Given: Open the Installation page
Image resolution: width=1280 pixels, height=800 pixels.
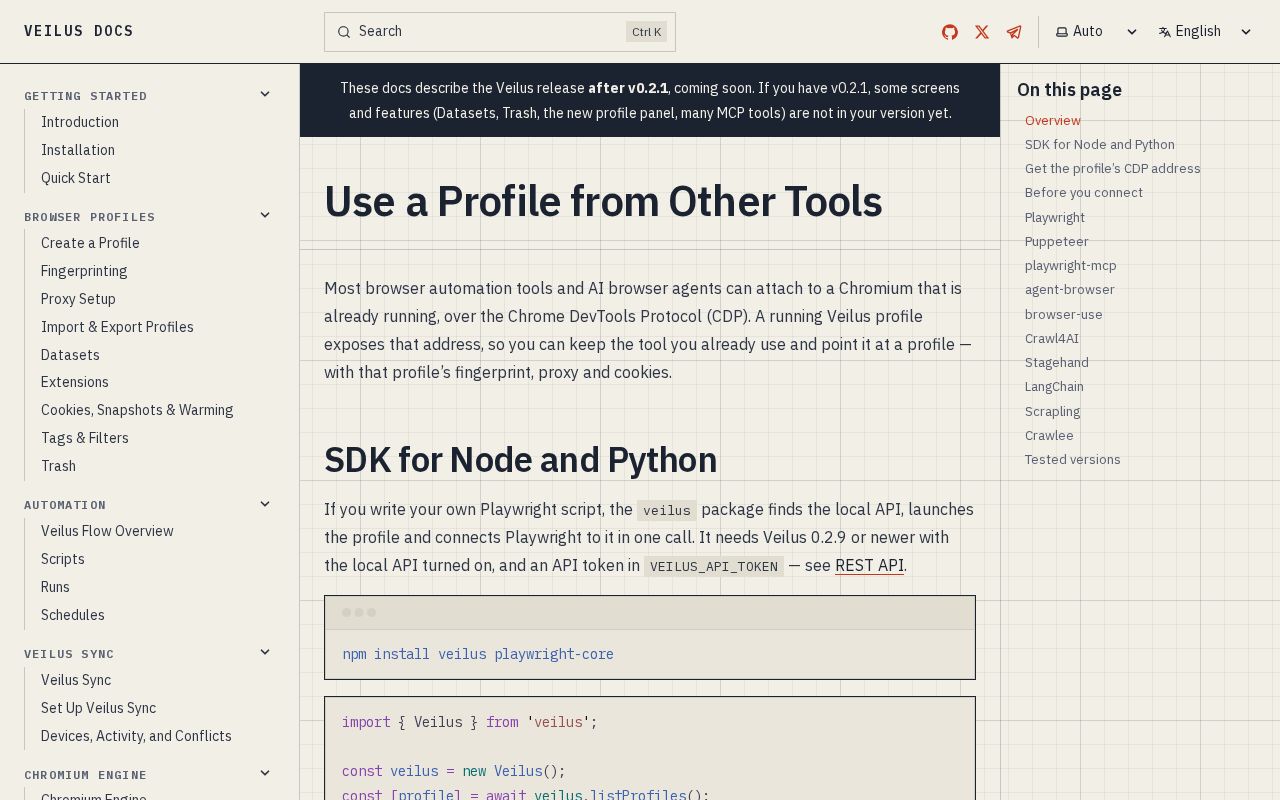Looking at the screenshot, I should (x=78, y=150).
